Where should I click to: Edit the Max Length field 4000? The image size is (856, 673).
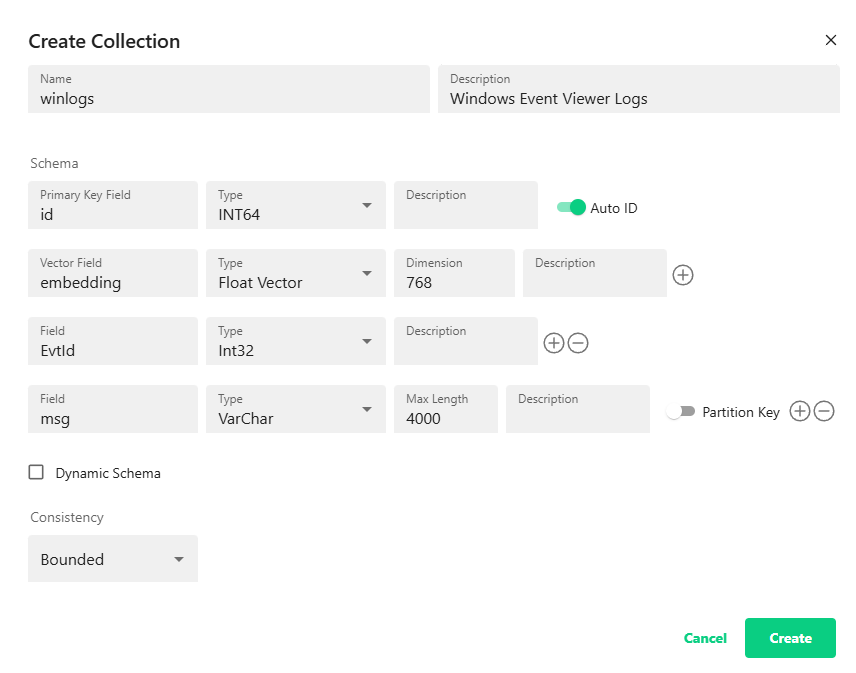pyautogui.click(x=446, y=409)
